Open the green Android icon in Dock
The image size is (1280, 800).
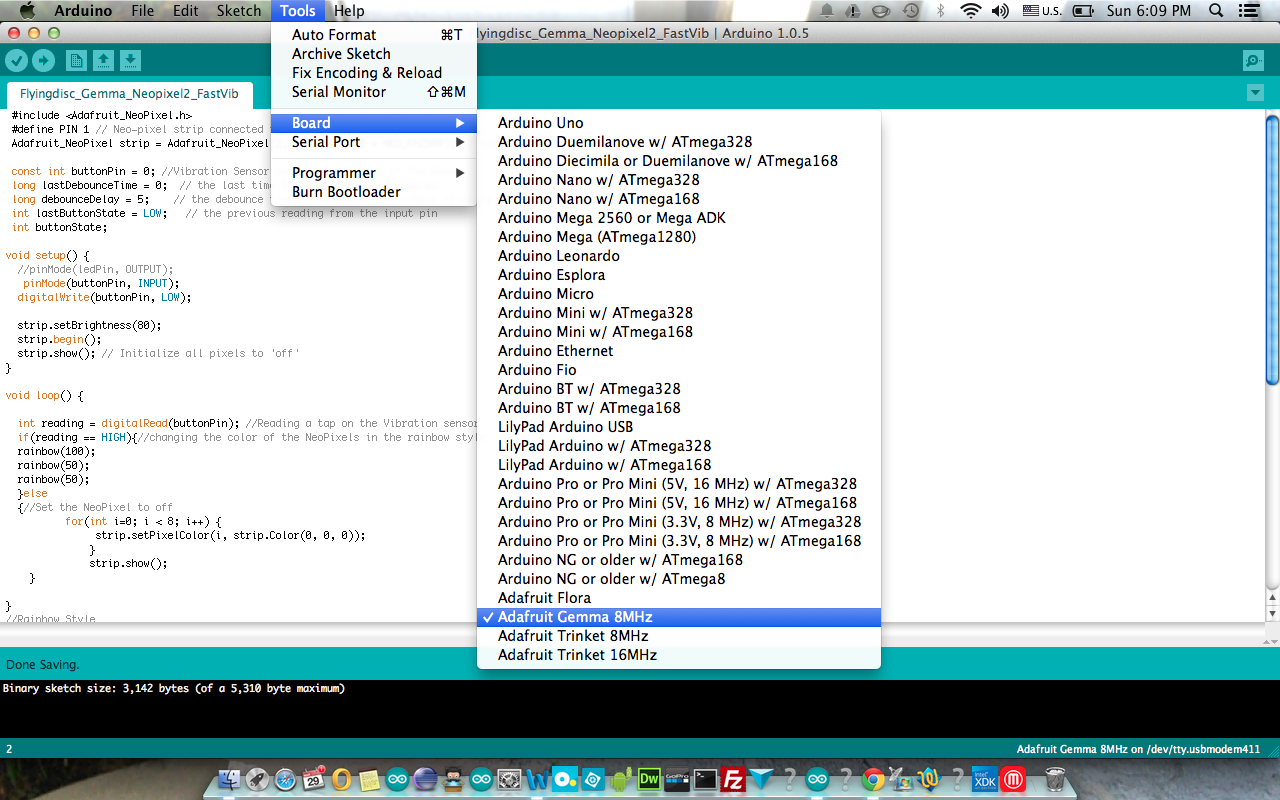pyautogui.click(x=620, y=779)
